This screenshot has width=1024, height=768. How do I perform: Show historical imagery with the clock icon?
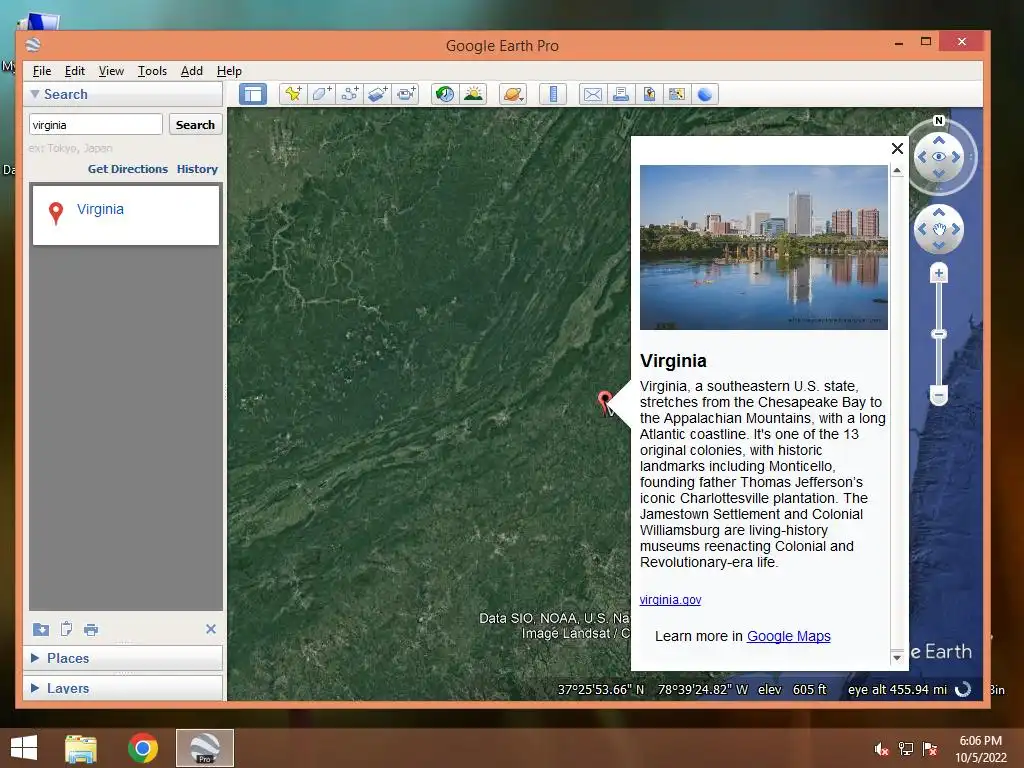[x=445, y=94]
